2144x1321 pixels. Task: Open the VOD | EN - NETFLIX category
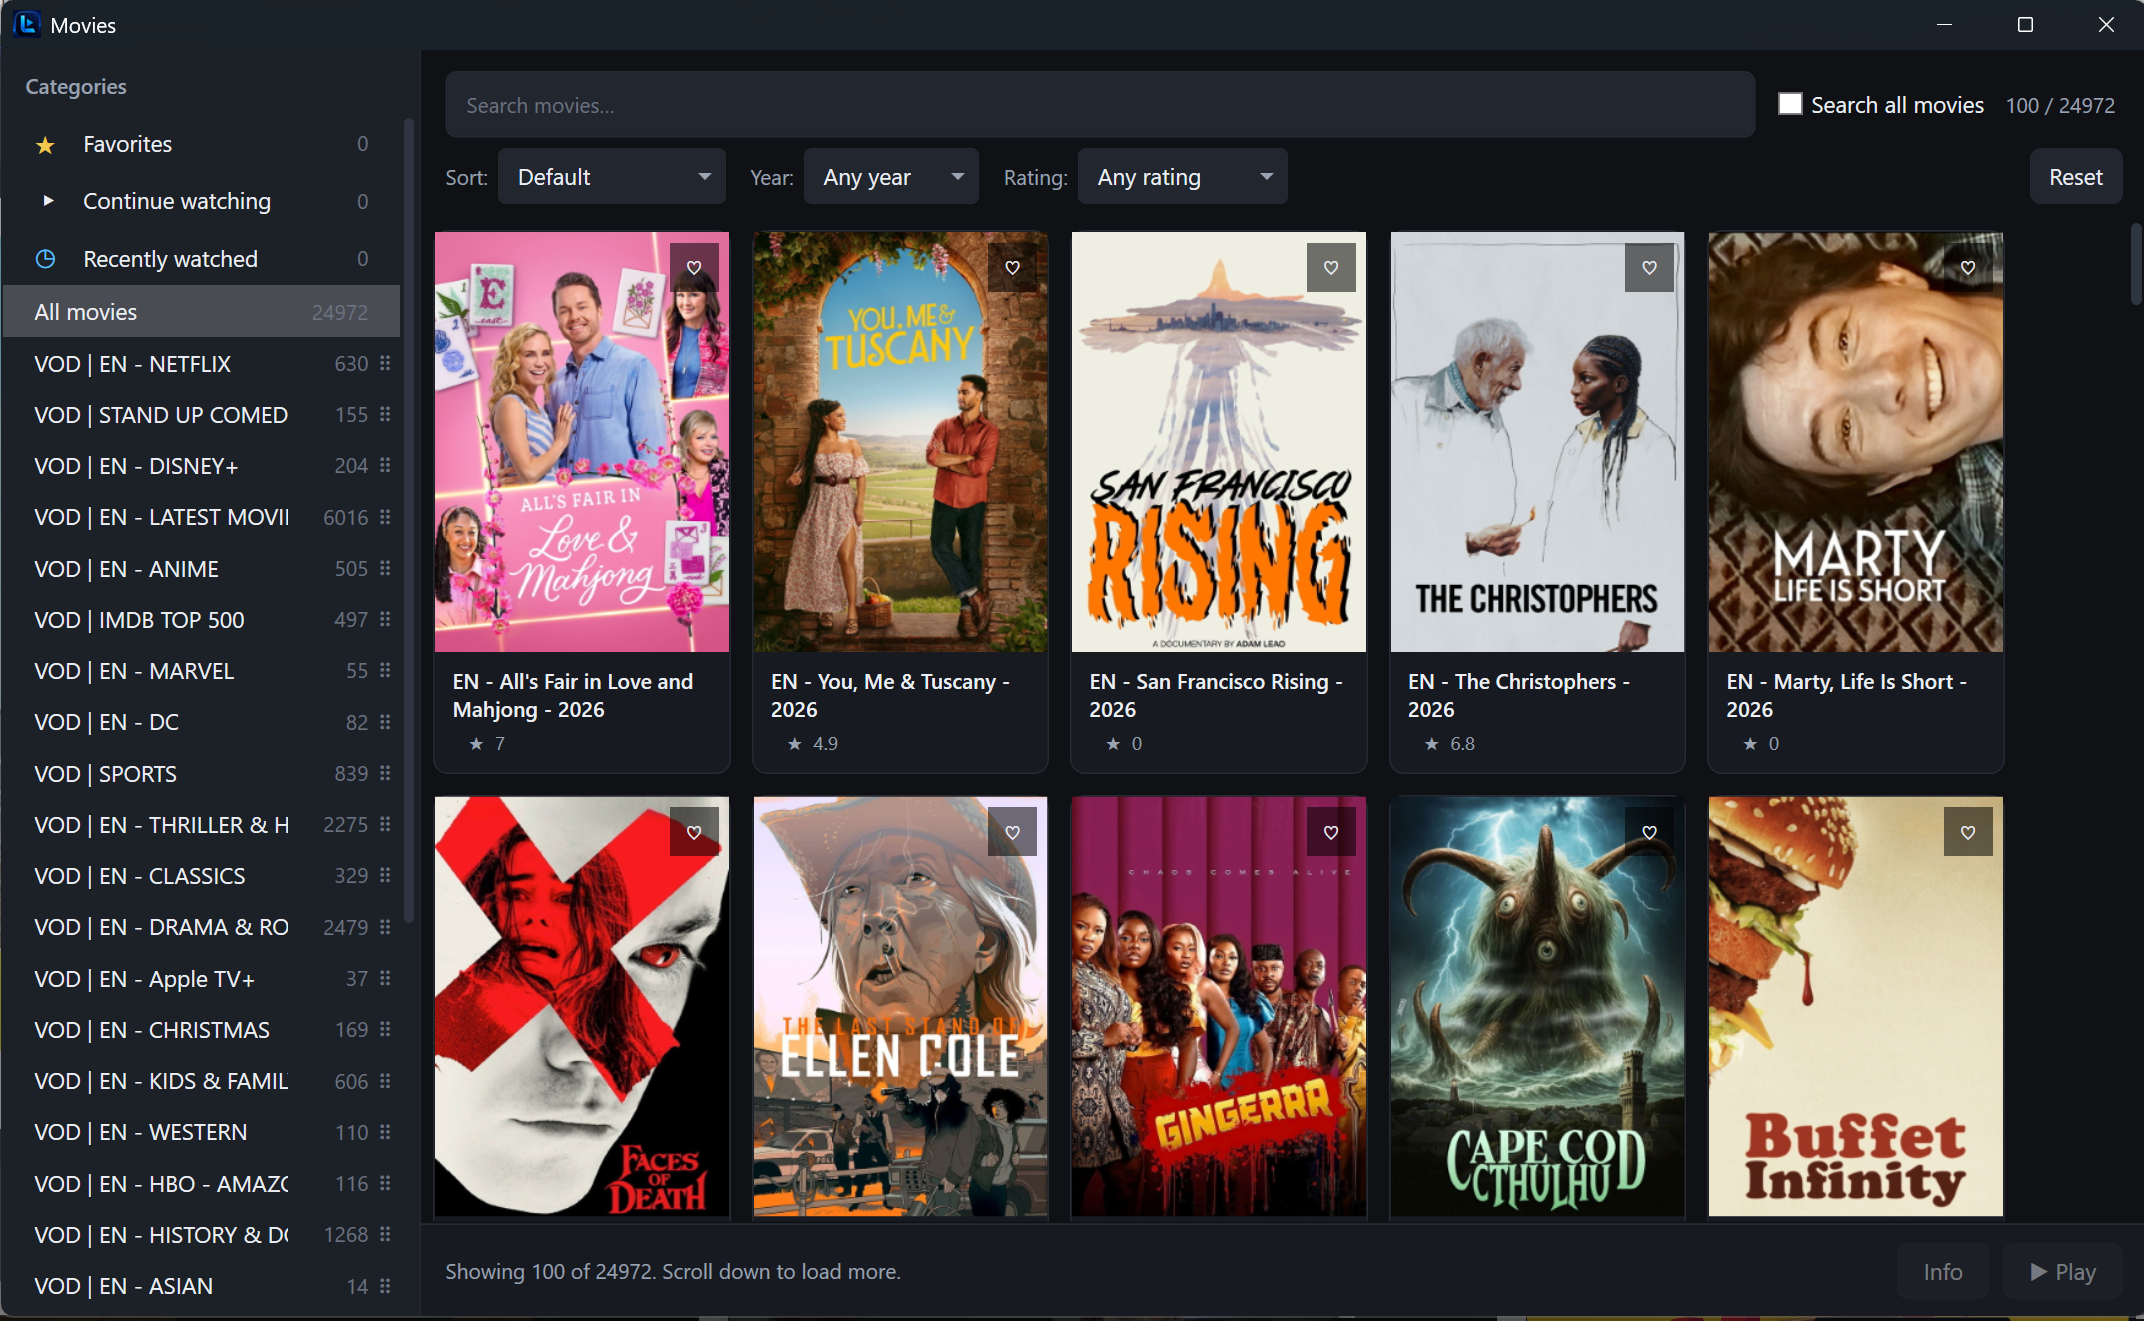click(x=201, y=363)
